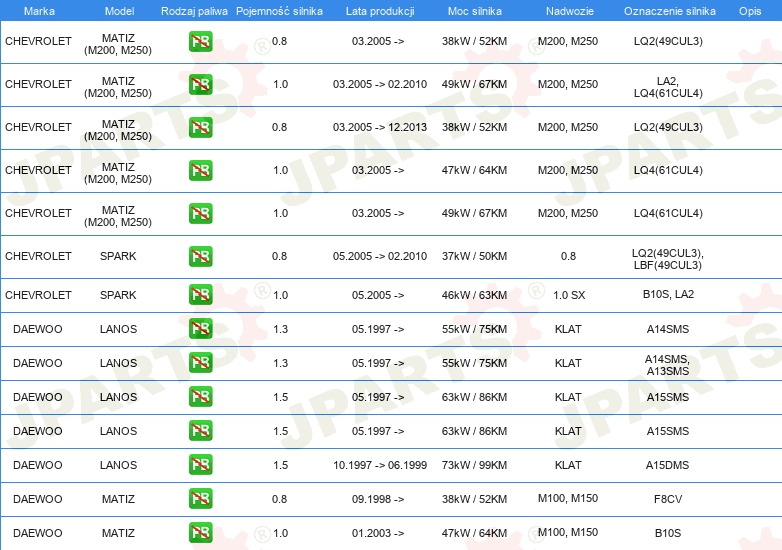Image resolution: width=782 pixels, height=550 pixels.
Task: Click the fuel icon in the Chevrolet Matiz 47kW row
Action: click(x=200, y=170)
